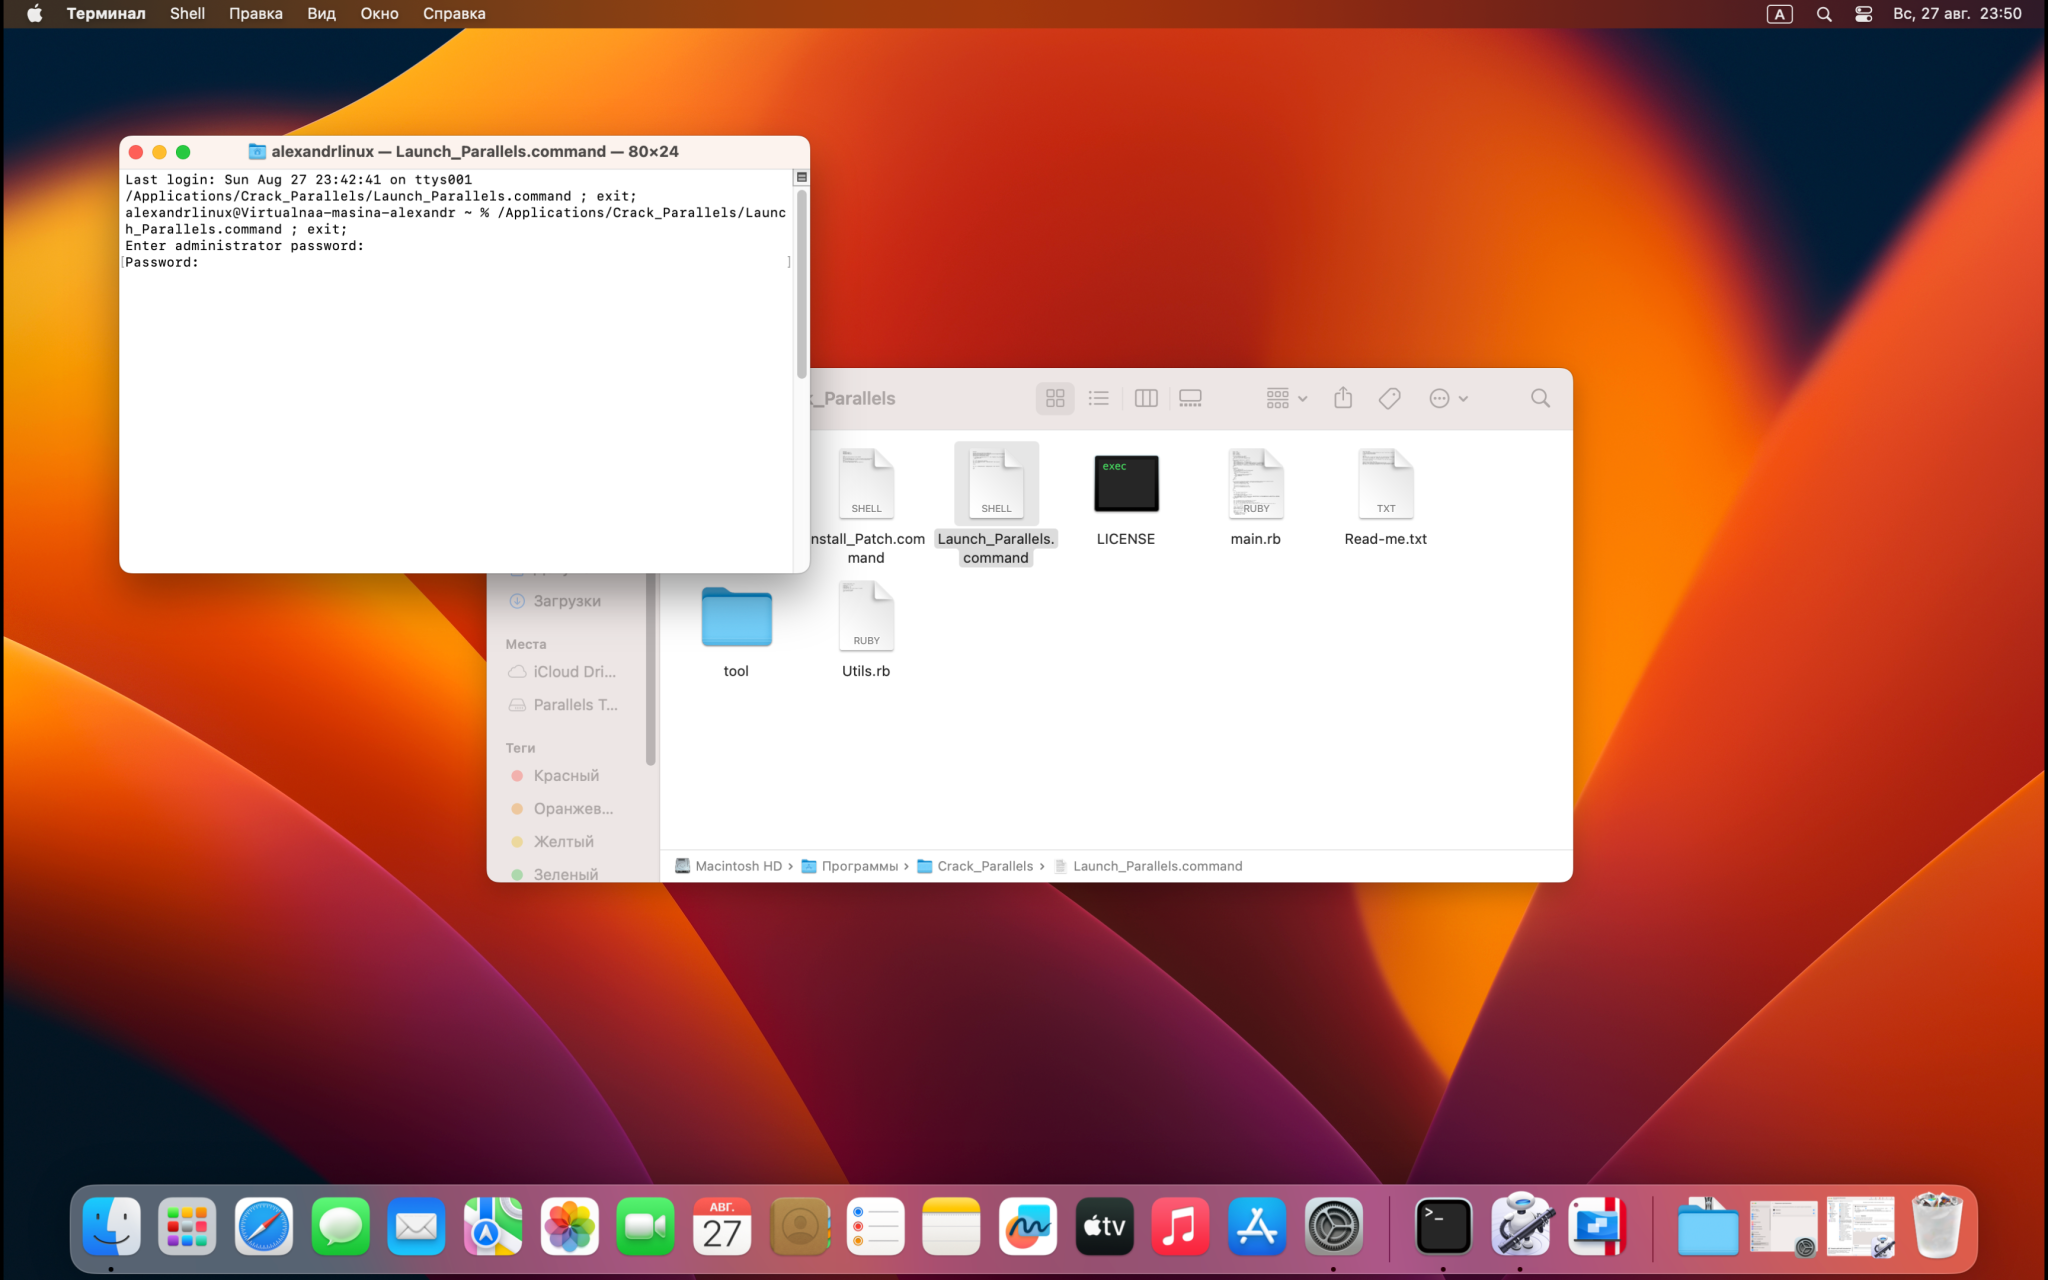2048x1280 pixels.
Task: Switch Finder to icon view
Action: [1055, 398]
